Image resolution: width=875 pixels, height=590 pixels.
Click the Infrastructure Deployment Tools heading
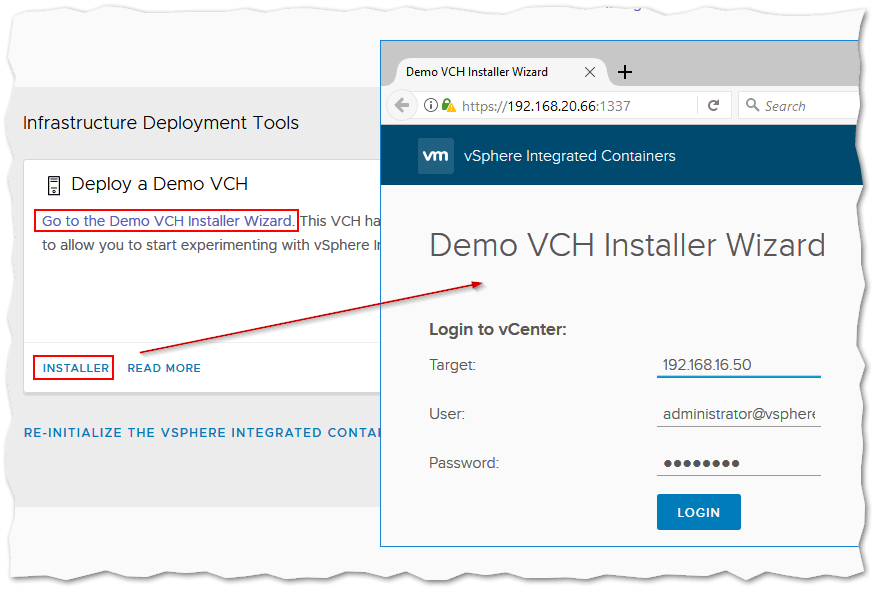tap(161, 123)
